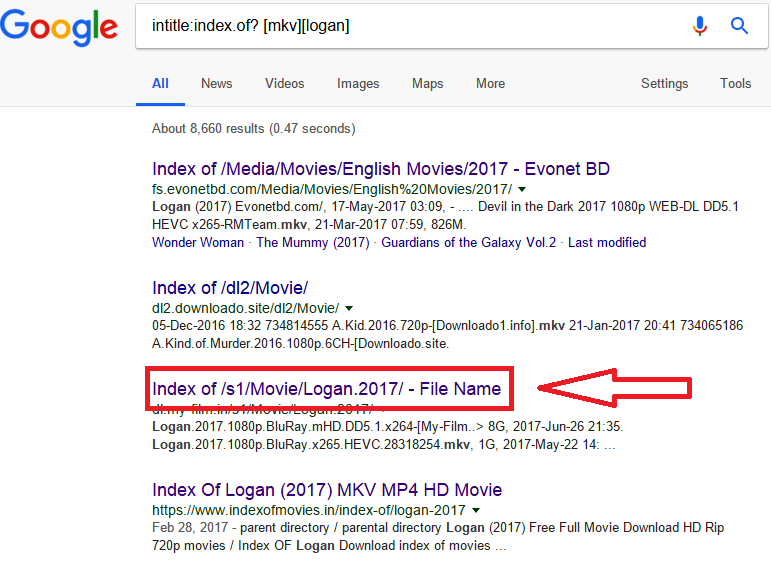771x566 pixels.
Task: Click the https://www.indexofmovies.in URL text
Action: click(309, 510)
